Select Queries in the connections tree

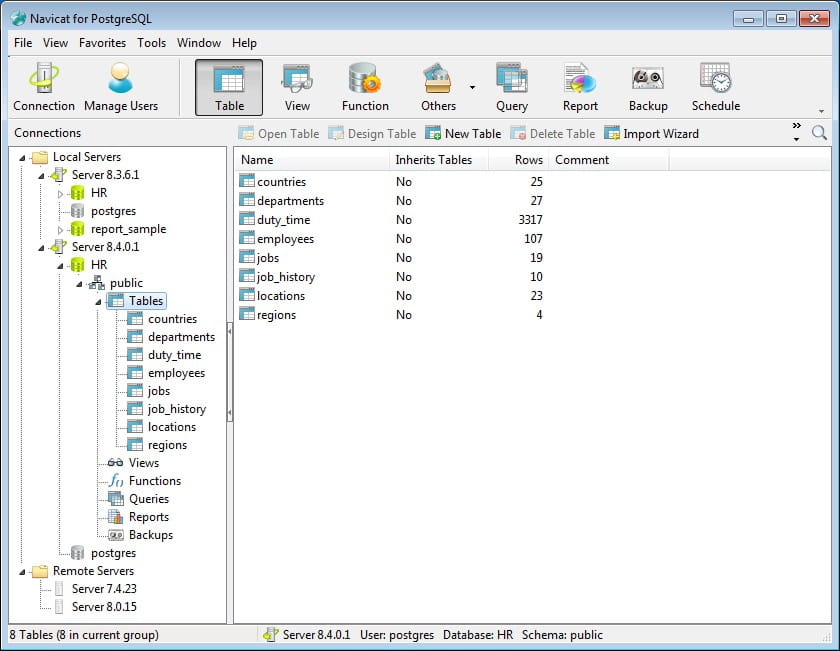148,499
